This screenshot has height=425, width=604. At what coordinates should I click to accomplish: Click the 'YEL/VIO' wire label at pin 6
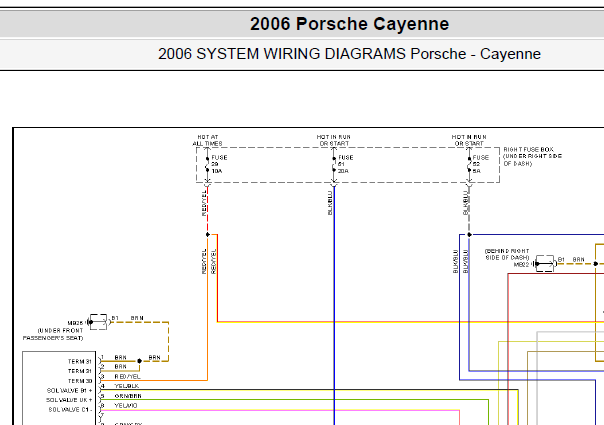pyautogui.click(x=126, y=405)
